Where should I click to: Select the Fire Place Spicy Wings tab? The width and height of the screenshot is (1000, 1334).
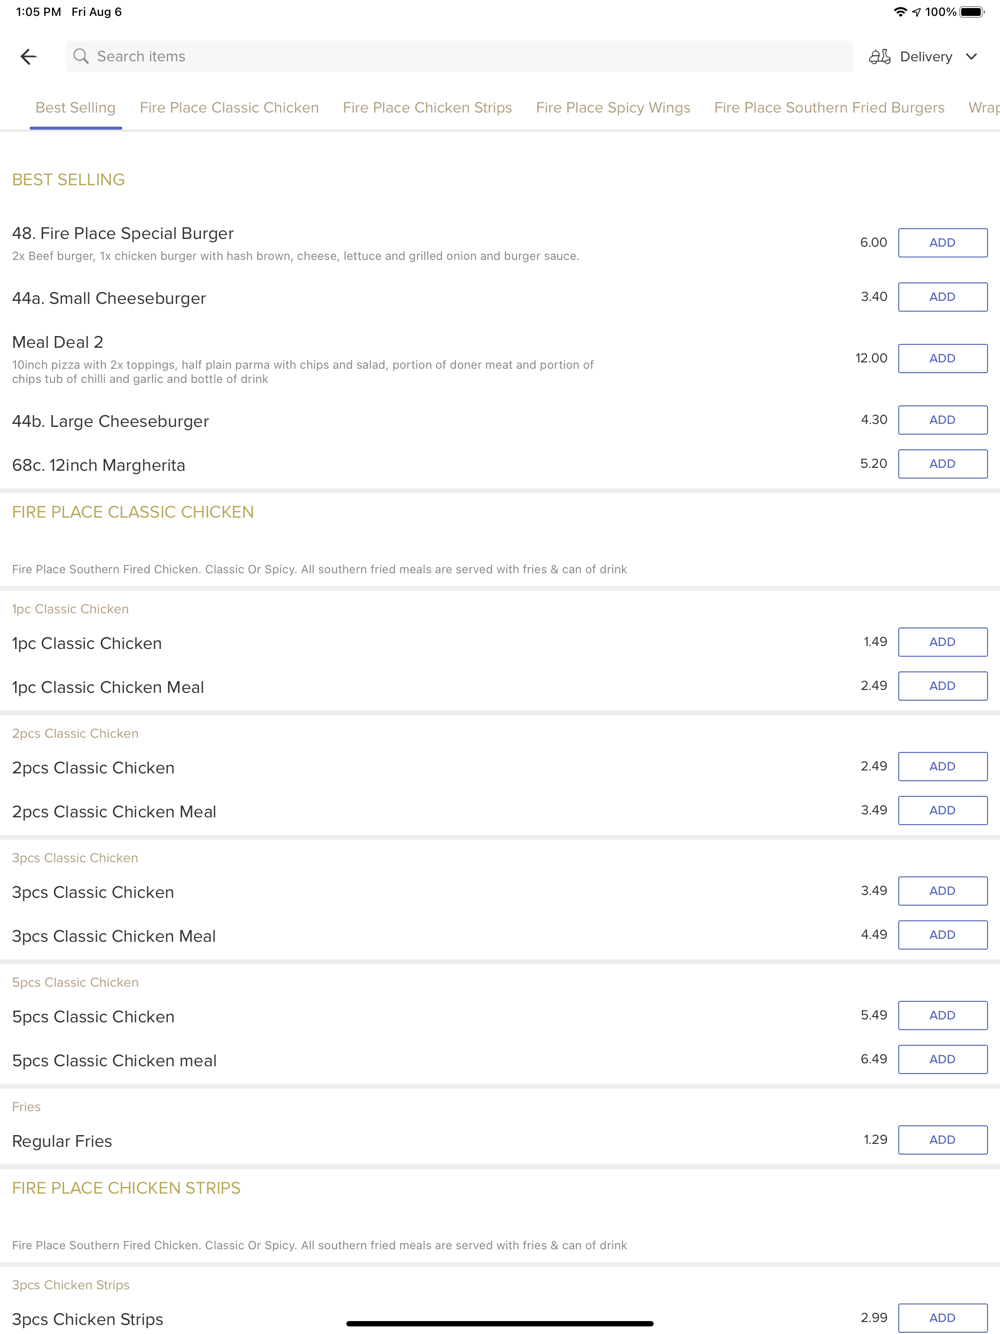click(613, 108)
